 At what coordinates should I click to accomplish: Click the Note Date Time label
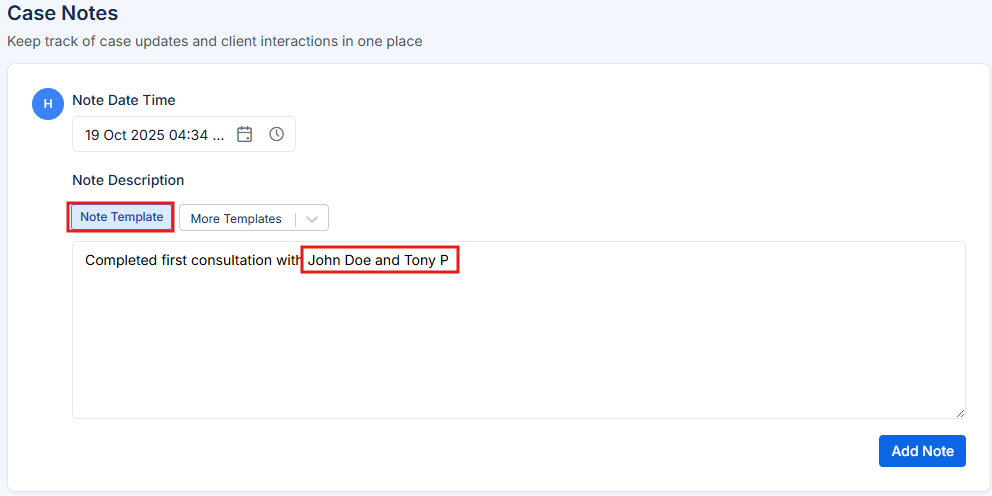coord(124,100)
